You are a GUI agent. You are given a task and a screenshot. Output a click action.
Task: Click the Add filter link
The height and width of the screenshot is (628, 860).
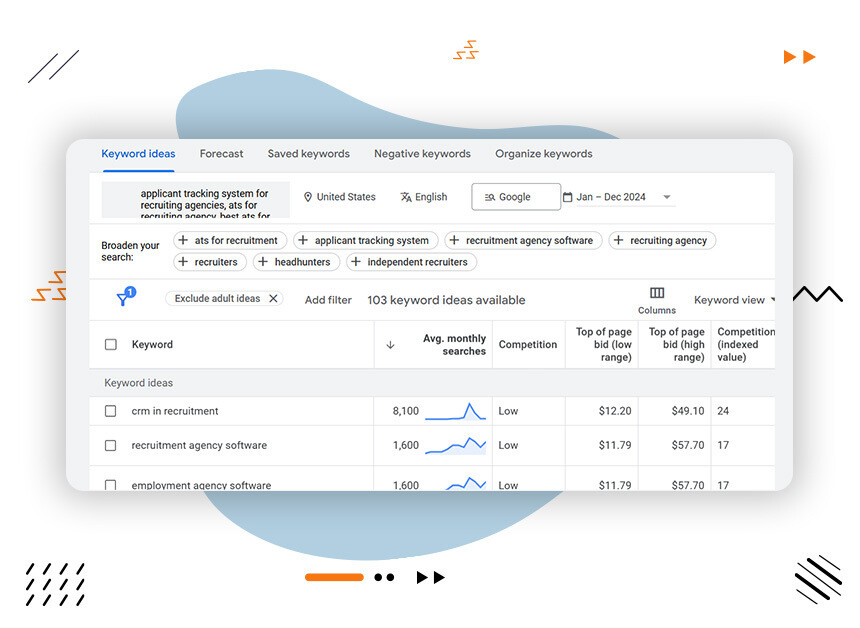[328, 299]
